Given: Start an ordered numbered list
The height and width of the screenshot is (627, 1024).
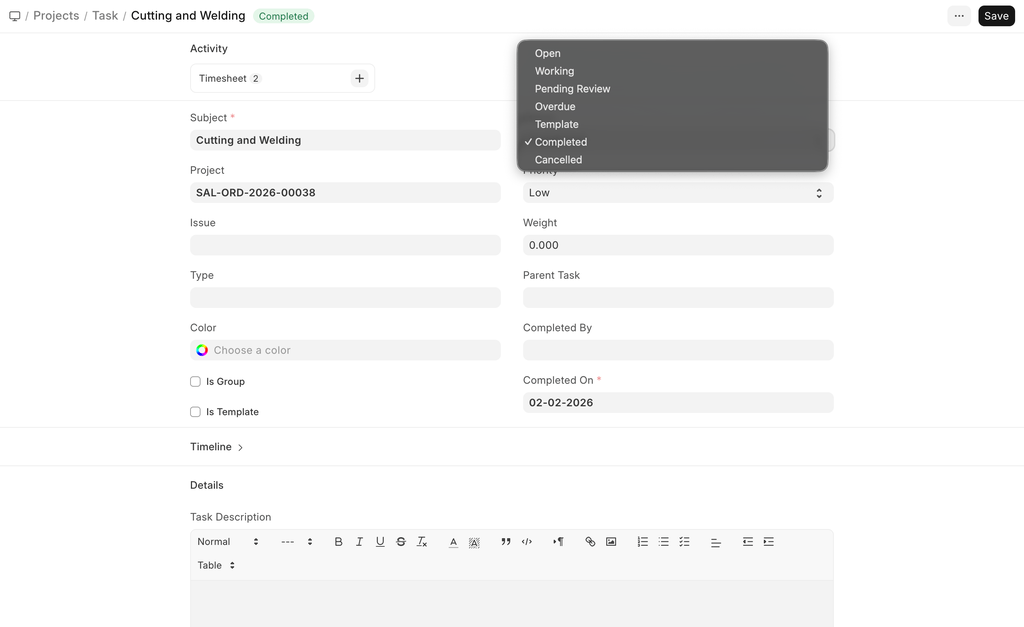Looking at the screenshot, I should pos(643,542).
